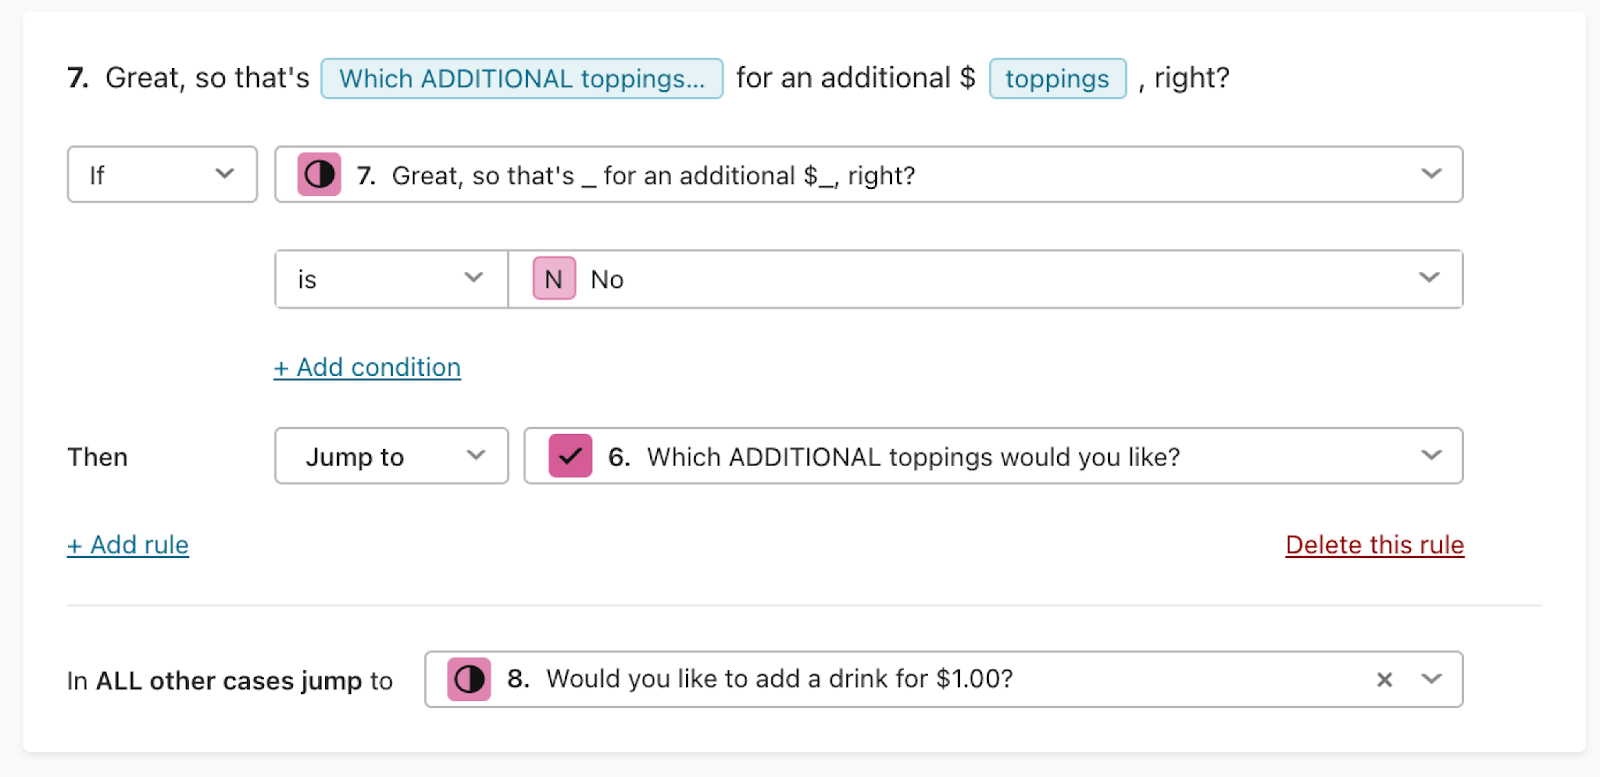Open the Jump to action dropdown
Screen dimensions: 1600x777
391,456
